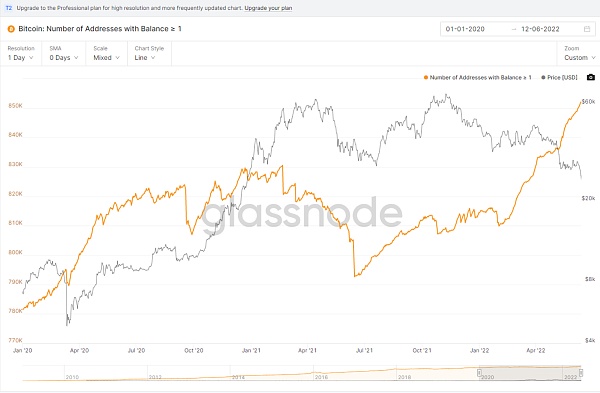Toggle the Number of Addresses legend series
The width and height of the screenshot is (600, 393).
(x=478, y=78)
